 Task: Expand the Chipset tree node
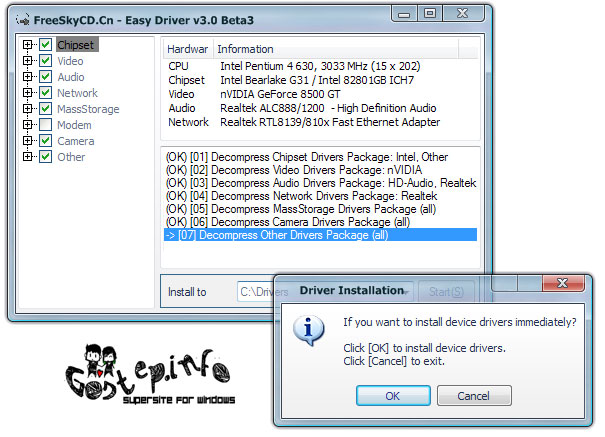pos(27,45)
